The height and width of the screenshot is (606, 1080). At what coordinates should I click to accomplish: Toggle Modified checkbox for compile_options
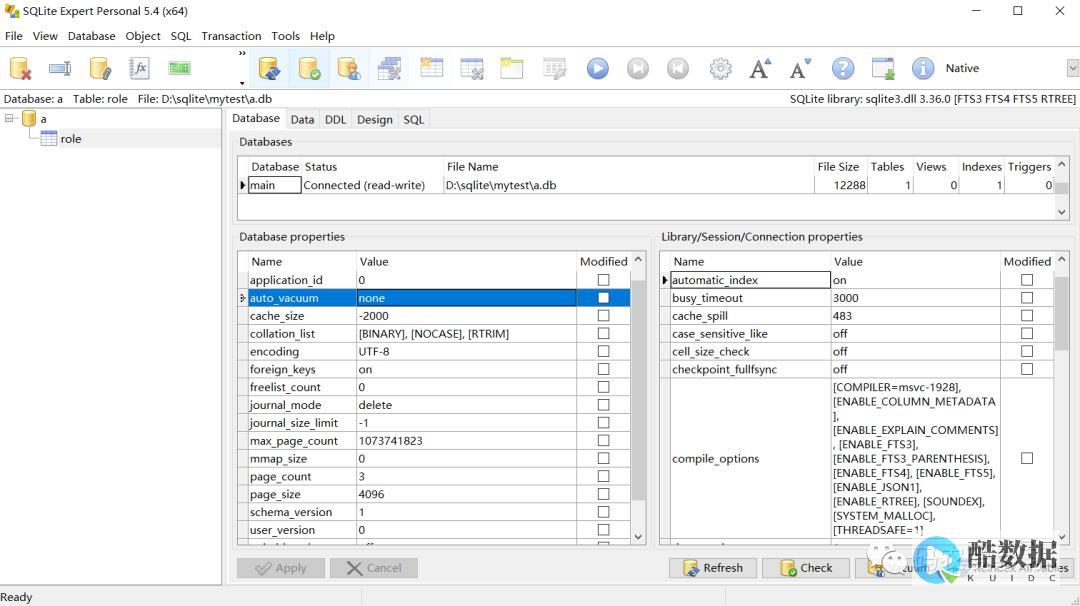[1027, 458]
